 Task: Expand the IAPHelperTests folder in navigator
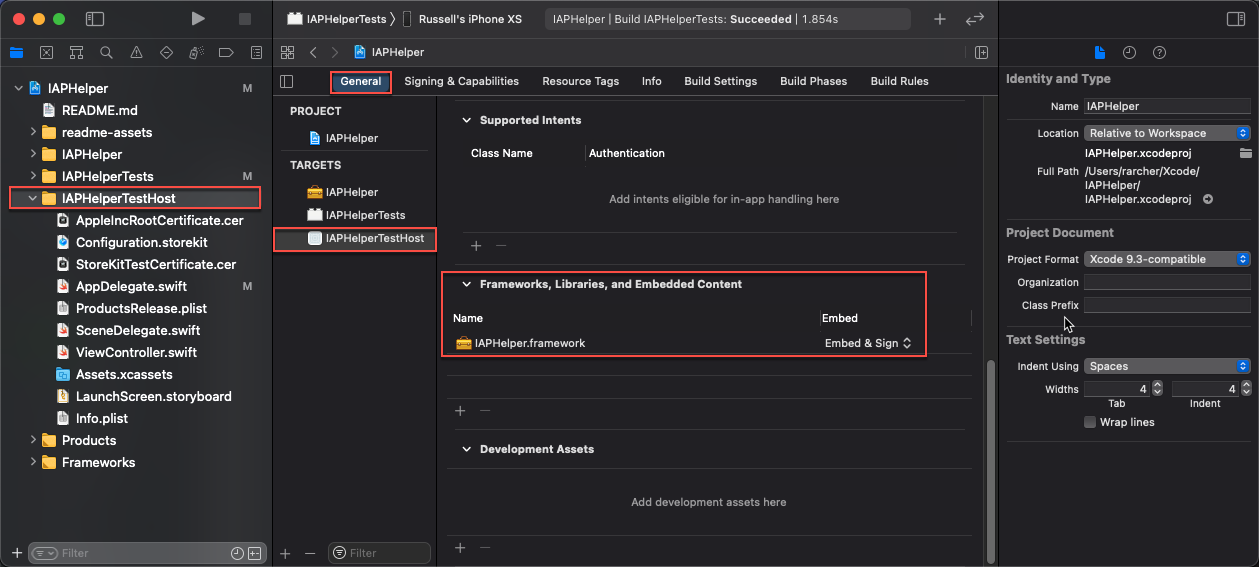33,176
